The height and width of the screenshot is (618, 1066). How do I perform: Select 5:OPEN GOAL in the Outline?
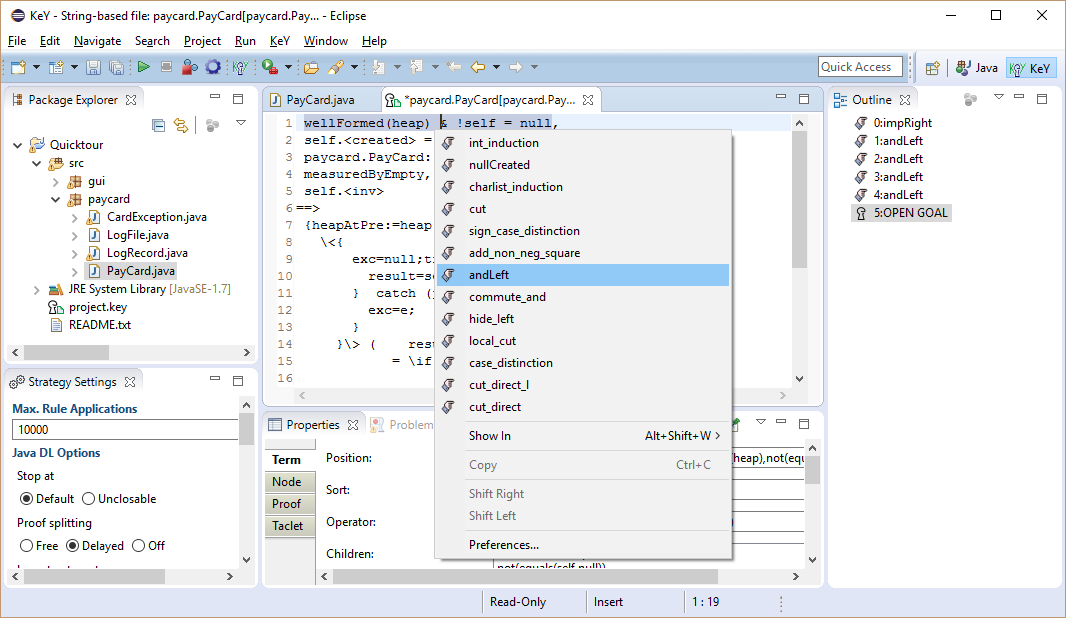click(901, 213)
